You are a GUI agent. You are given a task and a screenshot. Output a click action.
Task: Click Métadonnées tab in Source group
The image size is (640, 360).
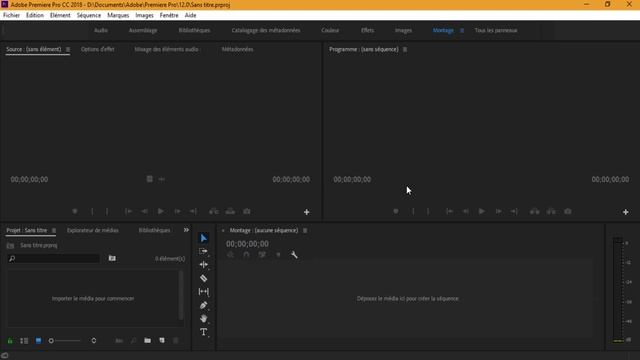point(237,49)
